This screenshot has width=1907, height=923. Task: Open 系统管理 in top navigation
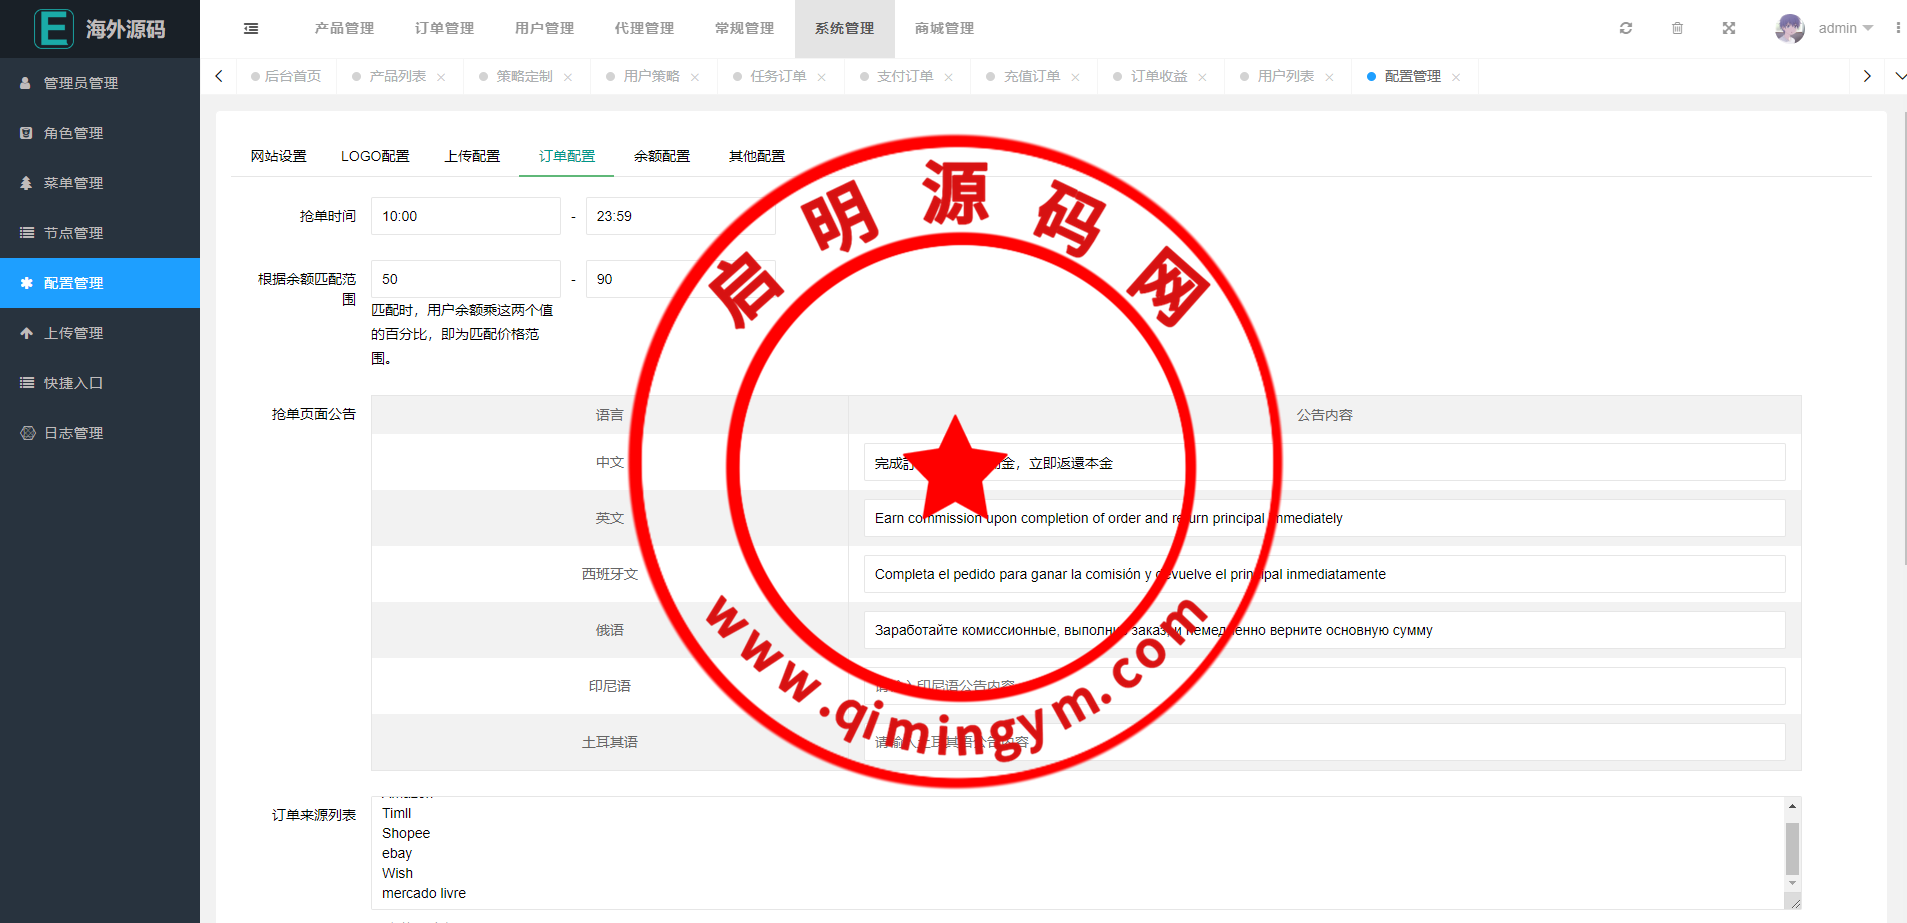pos(844,28)
